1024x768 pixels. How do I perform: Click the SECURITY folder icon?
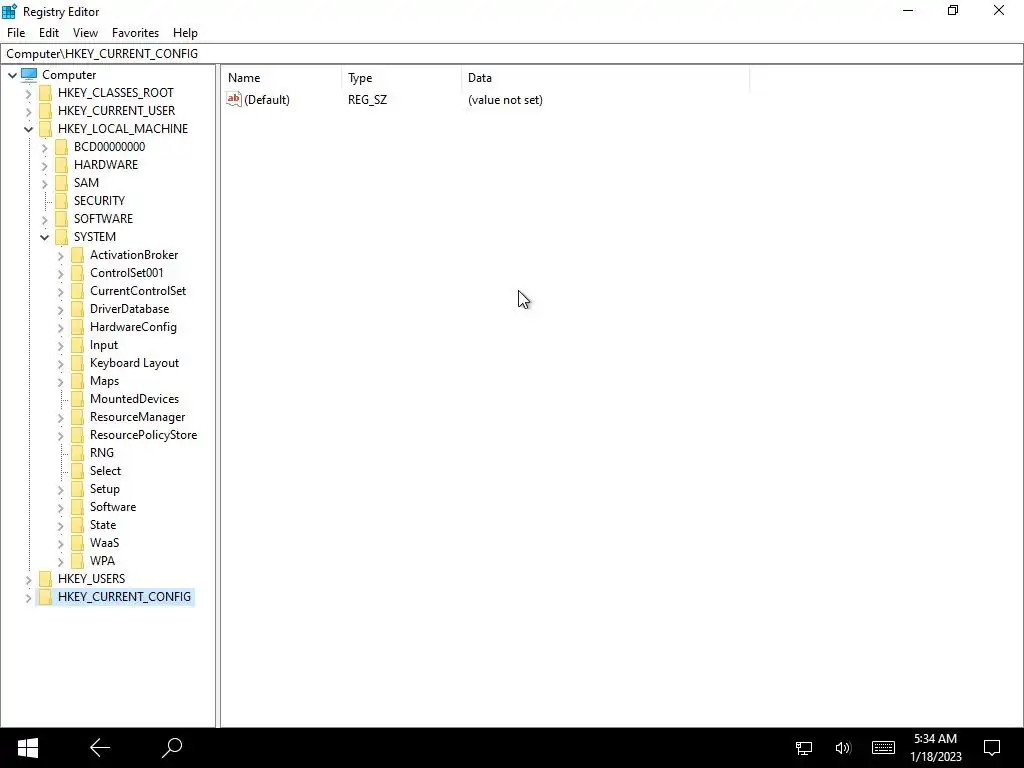[x=61, y=200]
